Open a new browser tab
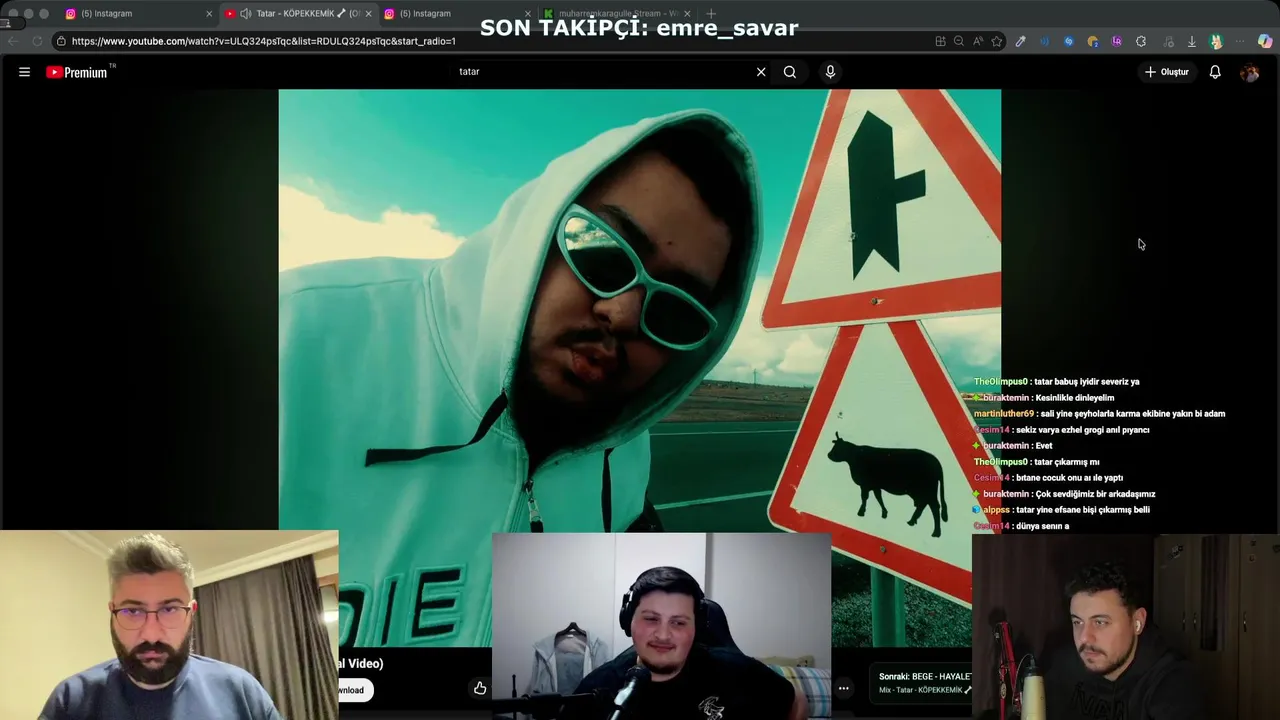This screenshot has width=1280, height=720. click(x=711, y=14)
